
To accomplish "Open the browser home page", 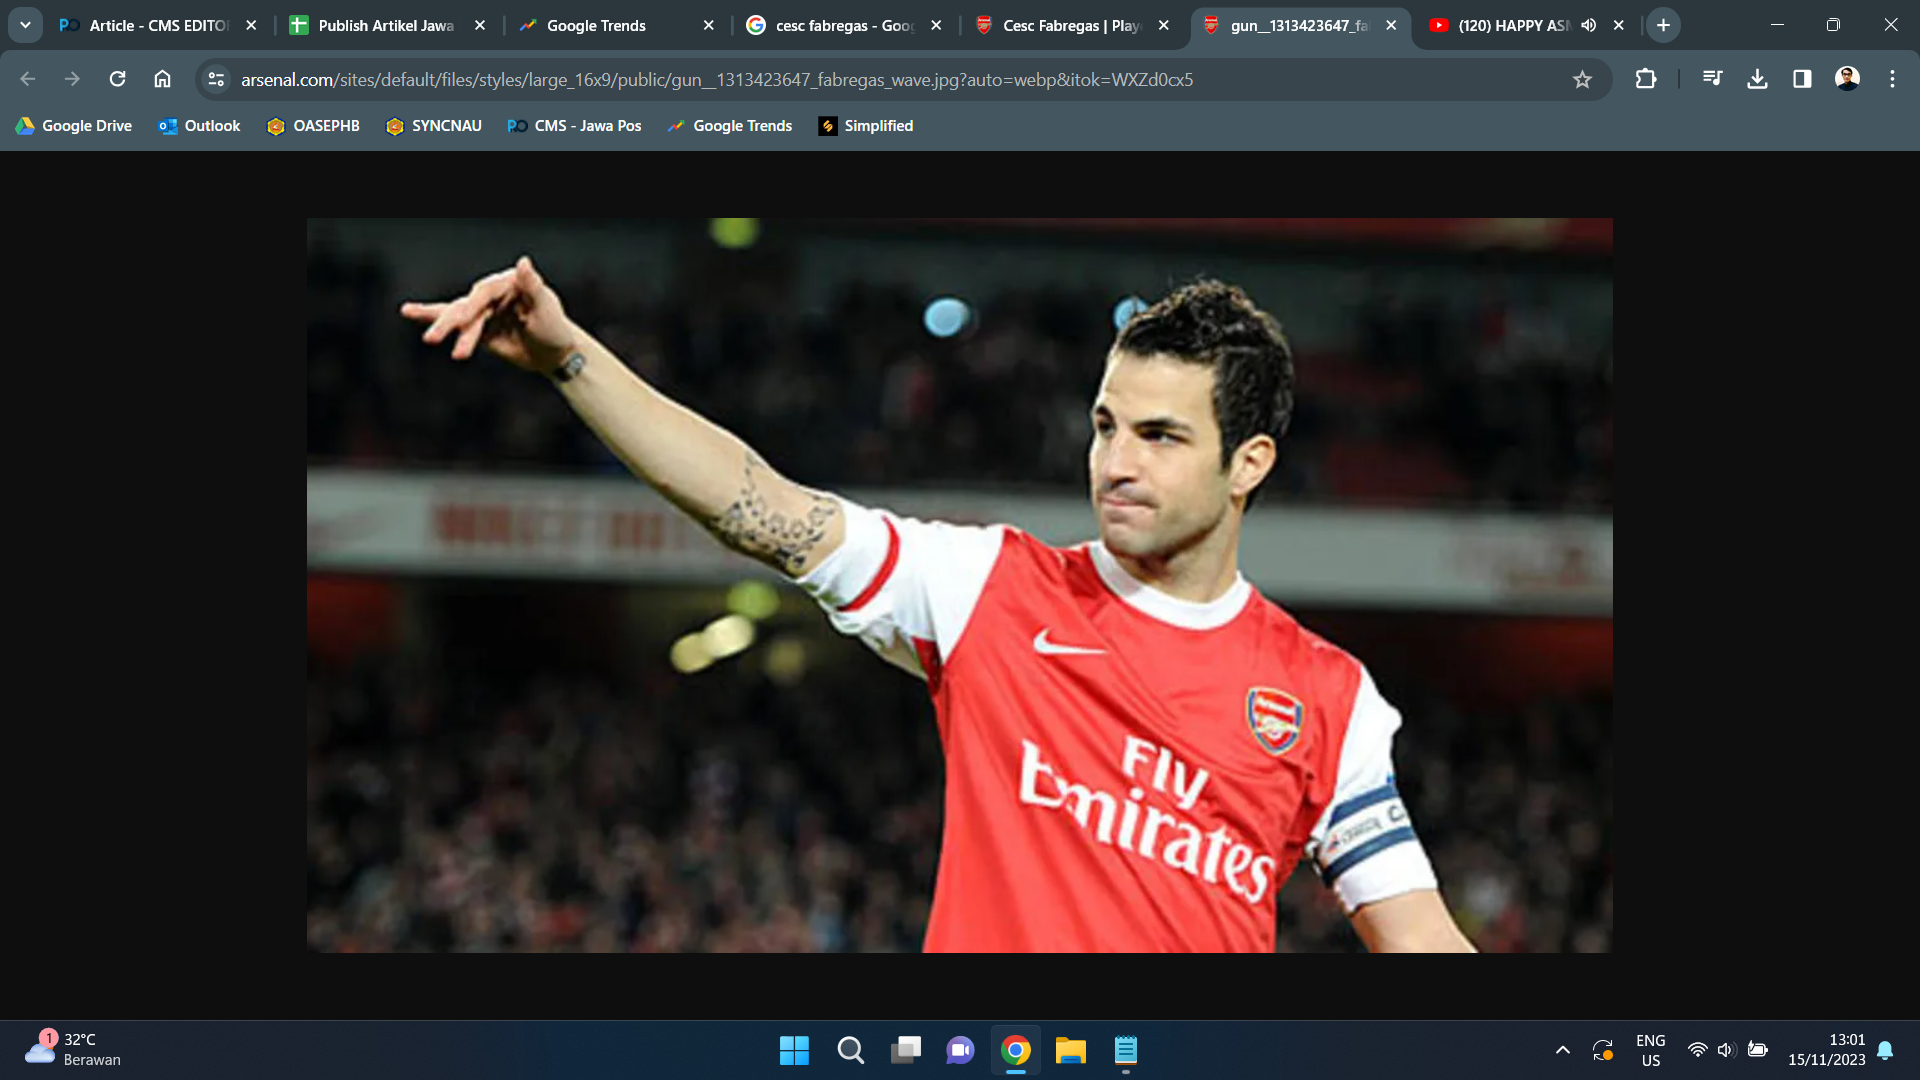I will coord(162,79).
